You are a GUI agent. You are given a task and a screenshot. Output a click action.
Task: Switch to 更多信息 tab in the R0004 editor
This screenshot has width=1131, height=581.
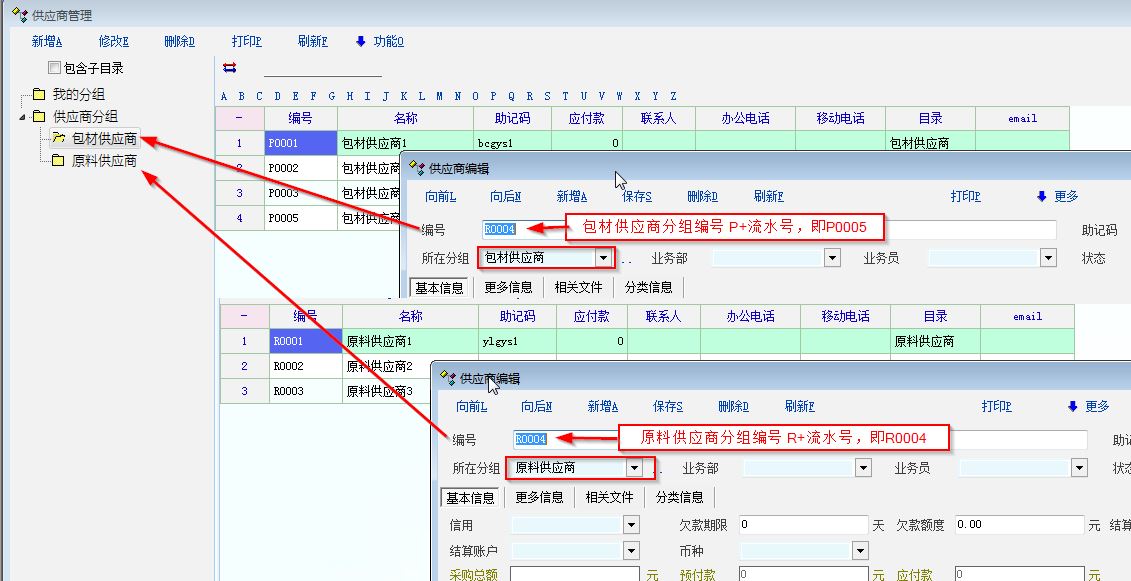pos(539,497)
